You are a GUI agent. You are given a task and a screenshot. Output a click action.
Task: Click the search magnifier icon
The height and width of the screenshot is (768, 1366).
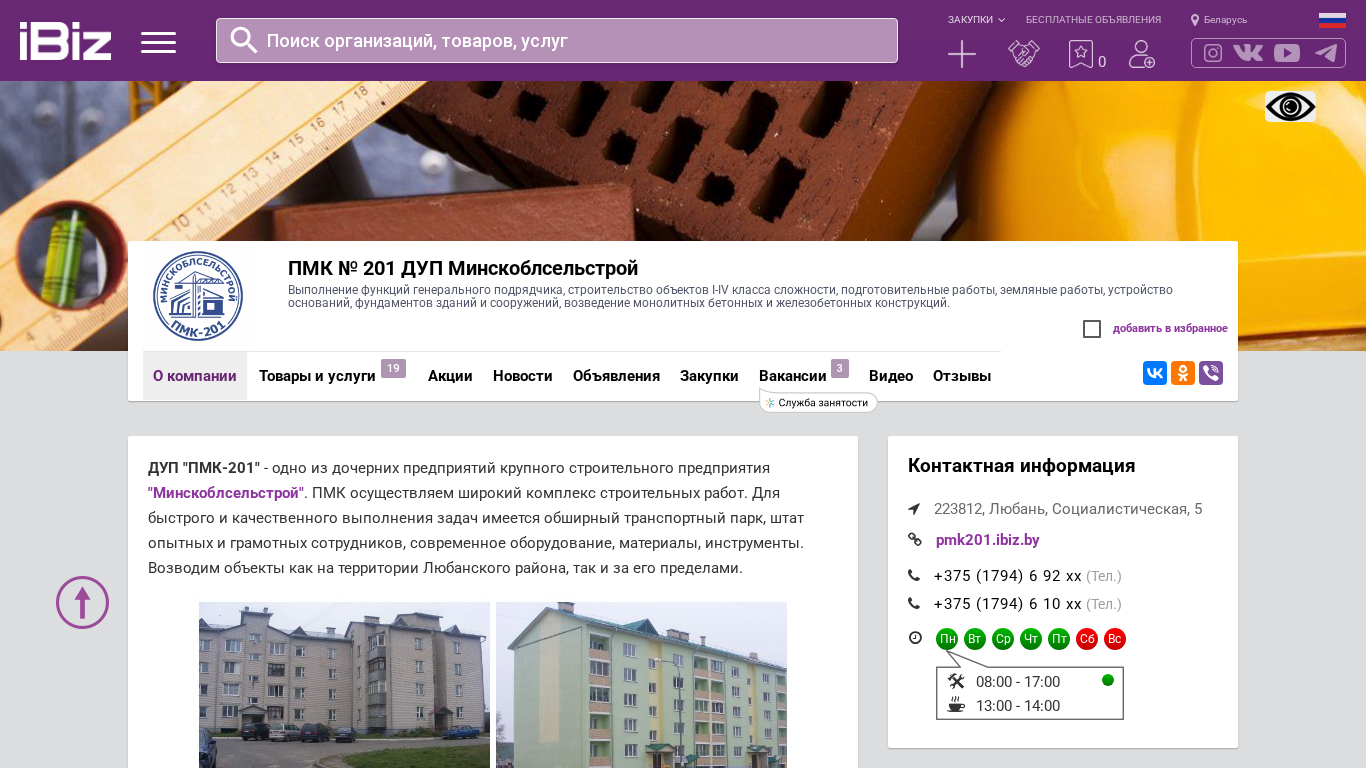pyautogui.click(x=244, y=40)
